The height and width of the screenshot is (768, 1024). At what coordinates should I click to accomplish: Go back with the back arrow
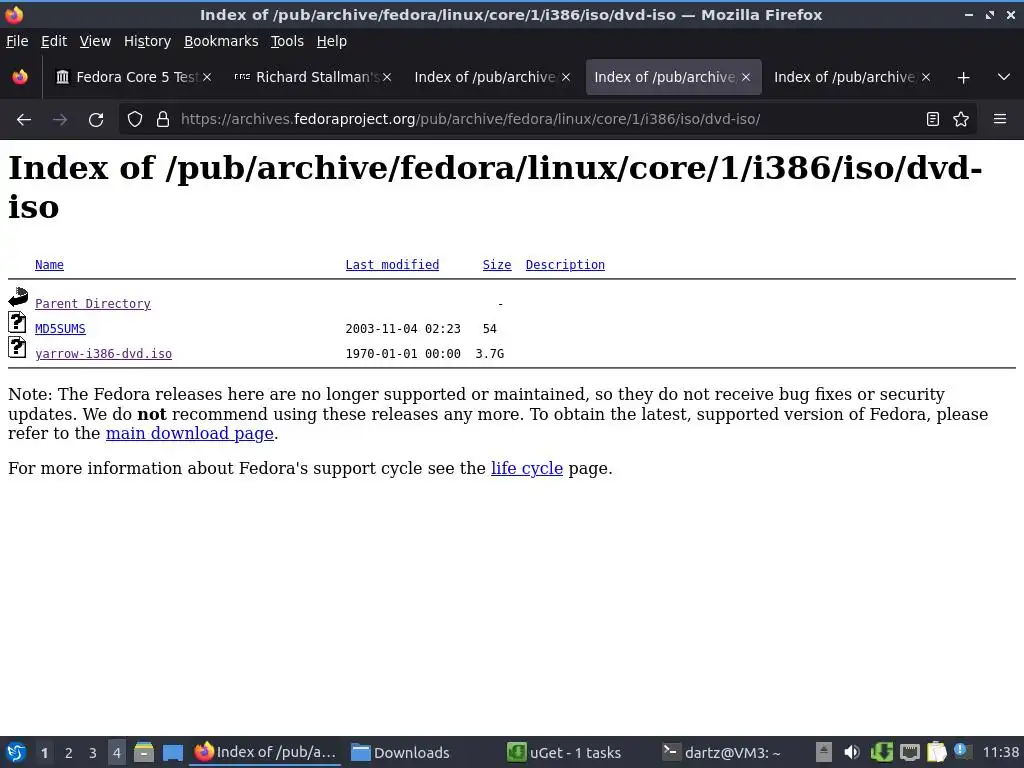click(x=24, y=120)
